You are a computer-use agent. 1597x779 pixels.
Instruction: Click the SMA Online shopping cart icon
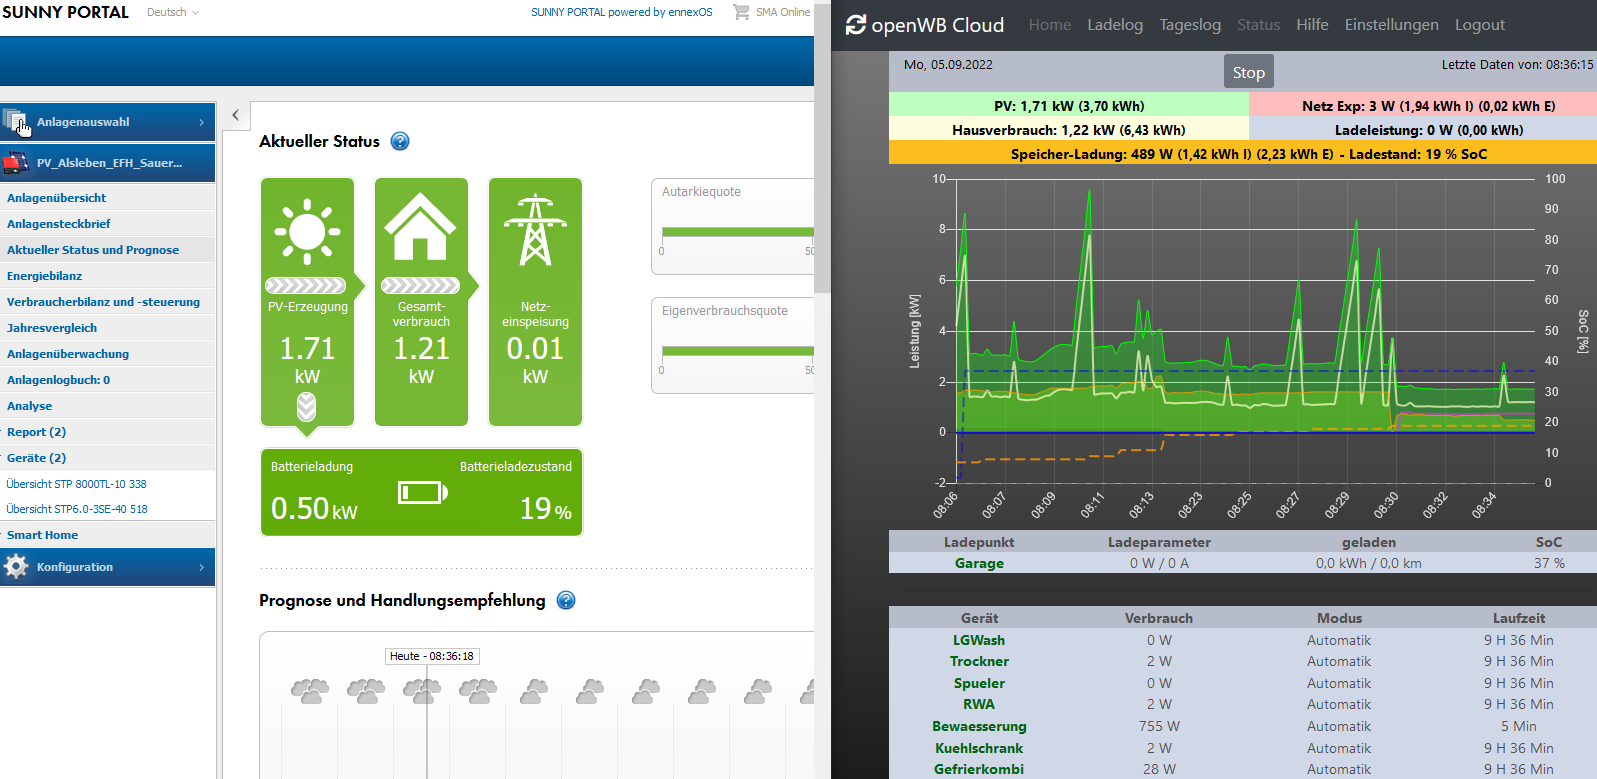(741, 12)
